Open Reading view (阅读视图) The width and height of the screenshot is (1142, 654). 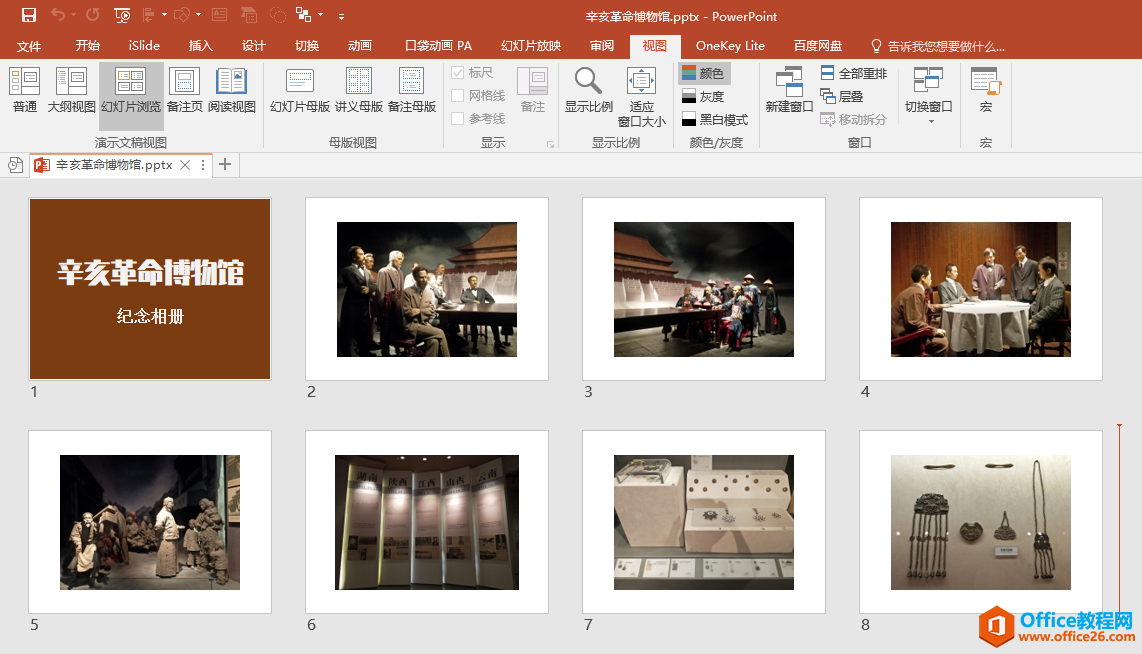click(232, 90)
